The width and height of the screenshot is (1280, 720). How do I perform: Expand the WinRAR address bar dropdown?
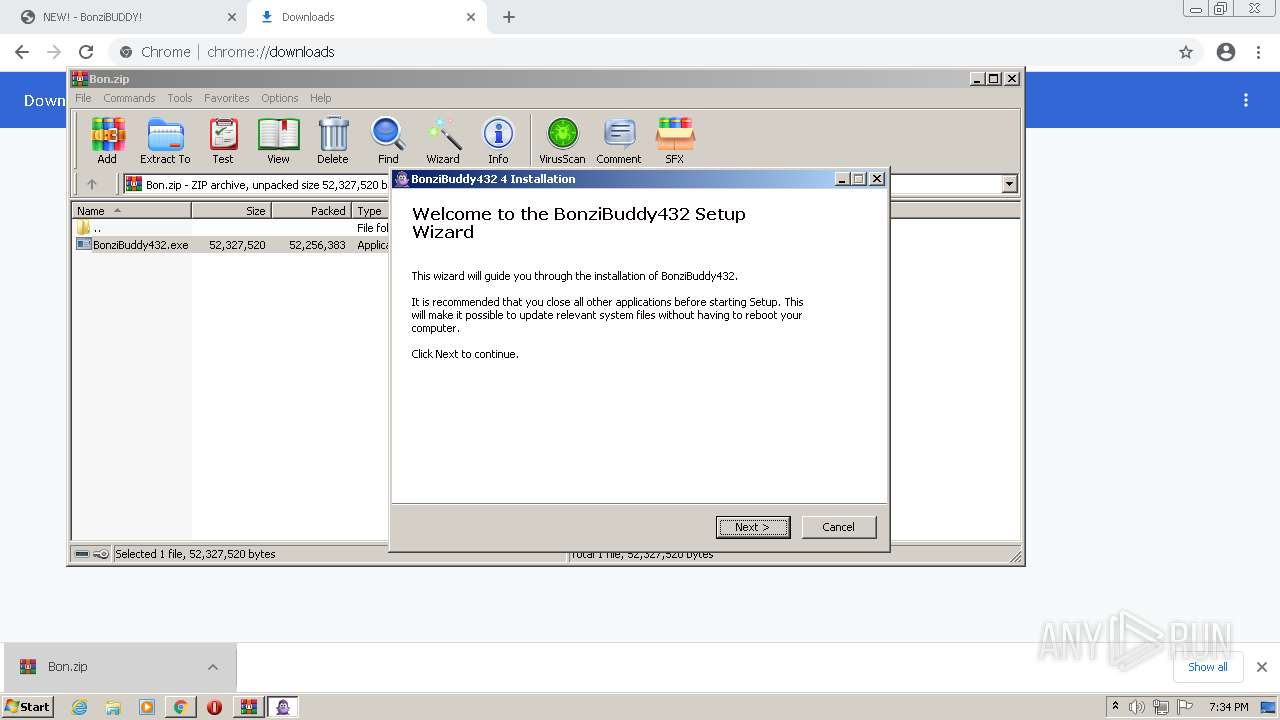[x=1009, y=184]
